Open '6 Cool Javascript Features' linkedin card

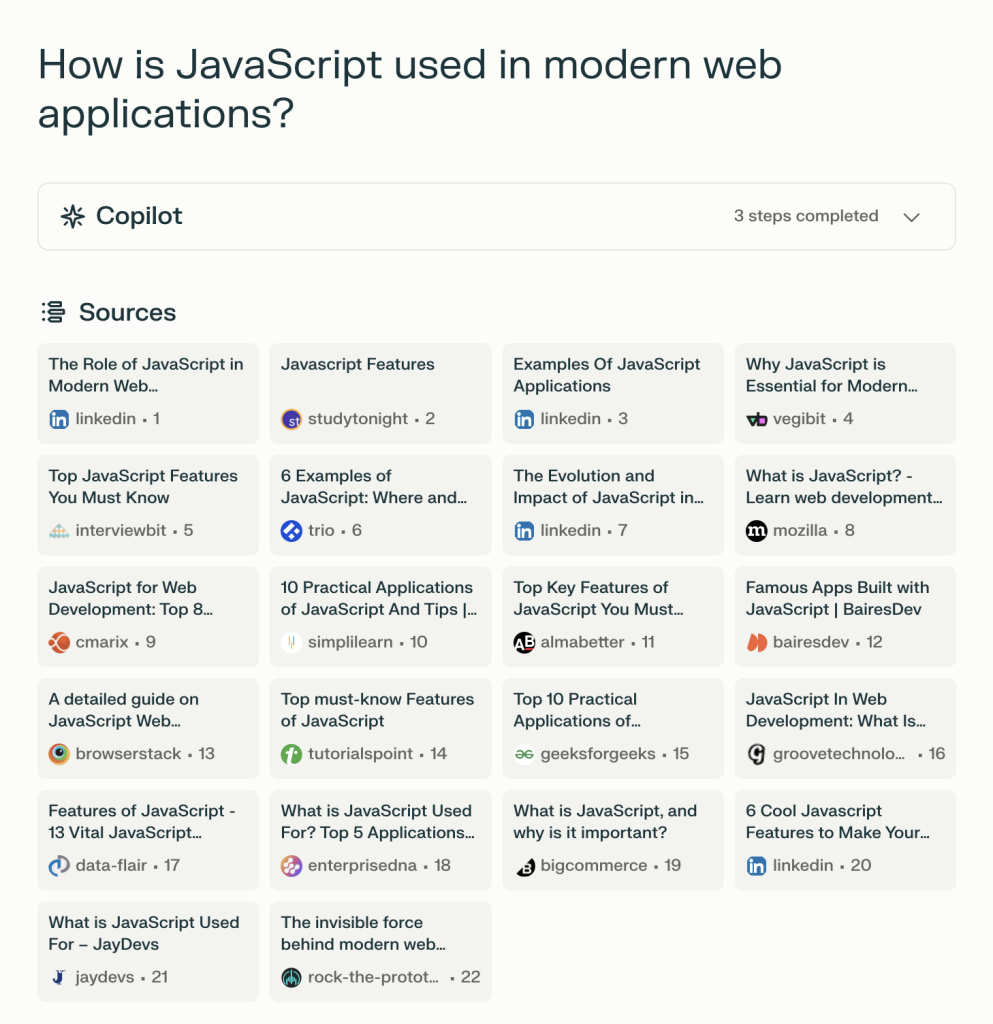[x=845, y=840]
